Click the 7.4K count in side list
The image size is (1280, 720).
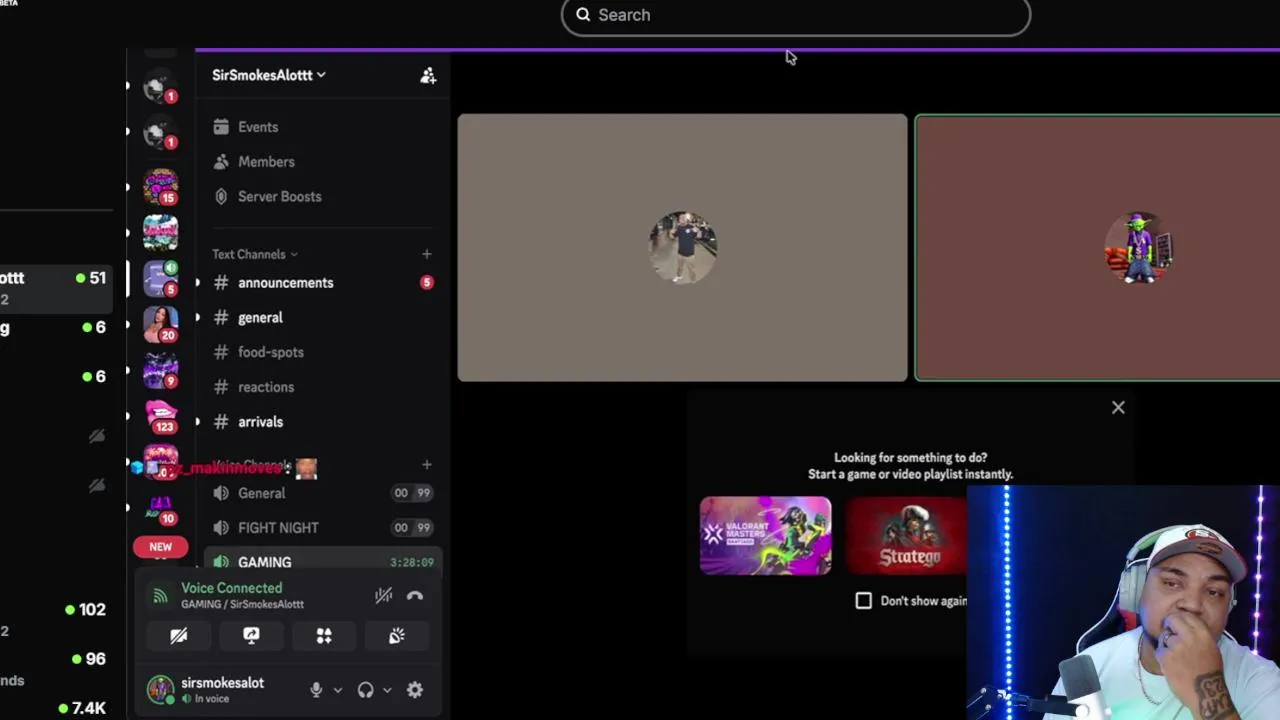pos(88,708)
